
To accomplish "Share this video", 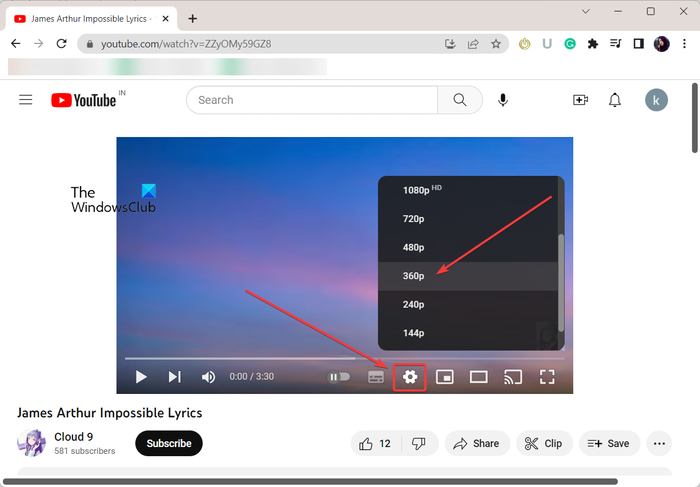I will [x=477, y=443].
